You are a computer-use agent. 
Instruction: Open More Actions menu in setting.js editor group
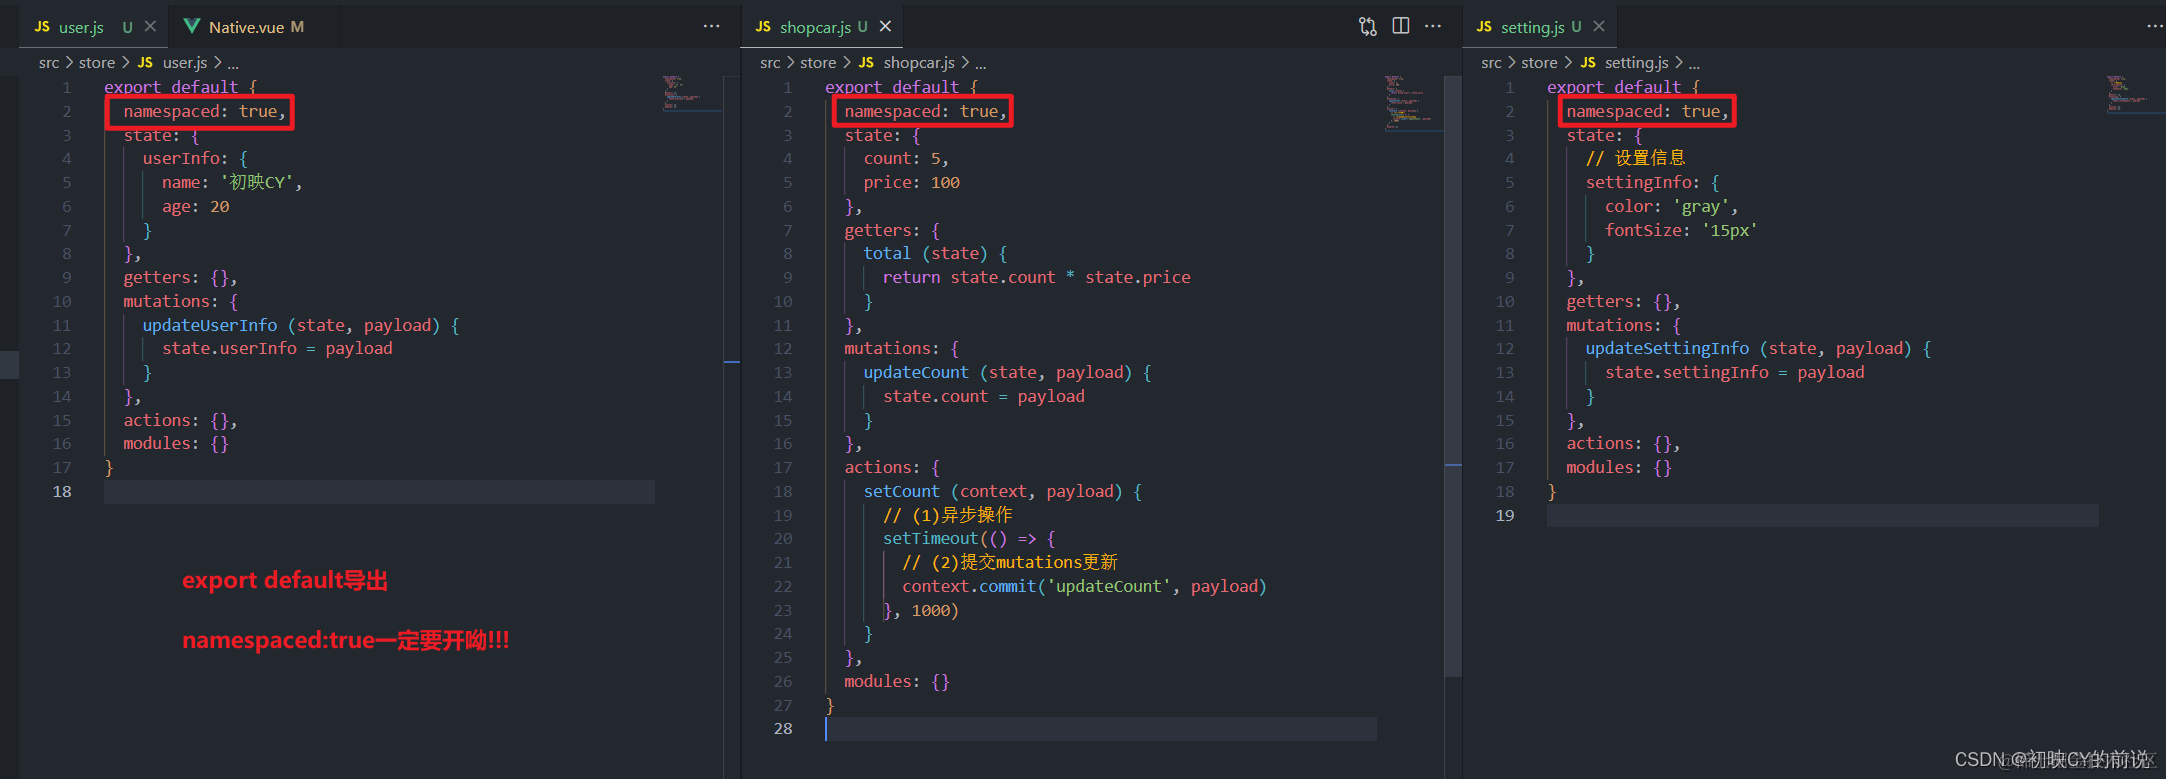(2155, 27)
